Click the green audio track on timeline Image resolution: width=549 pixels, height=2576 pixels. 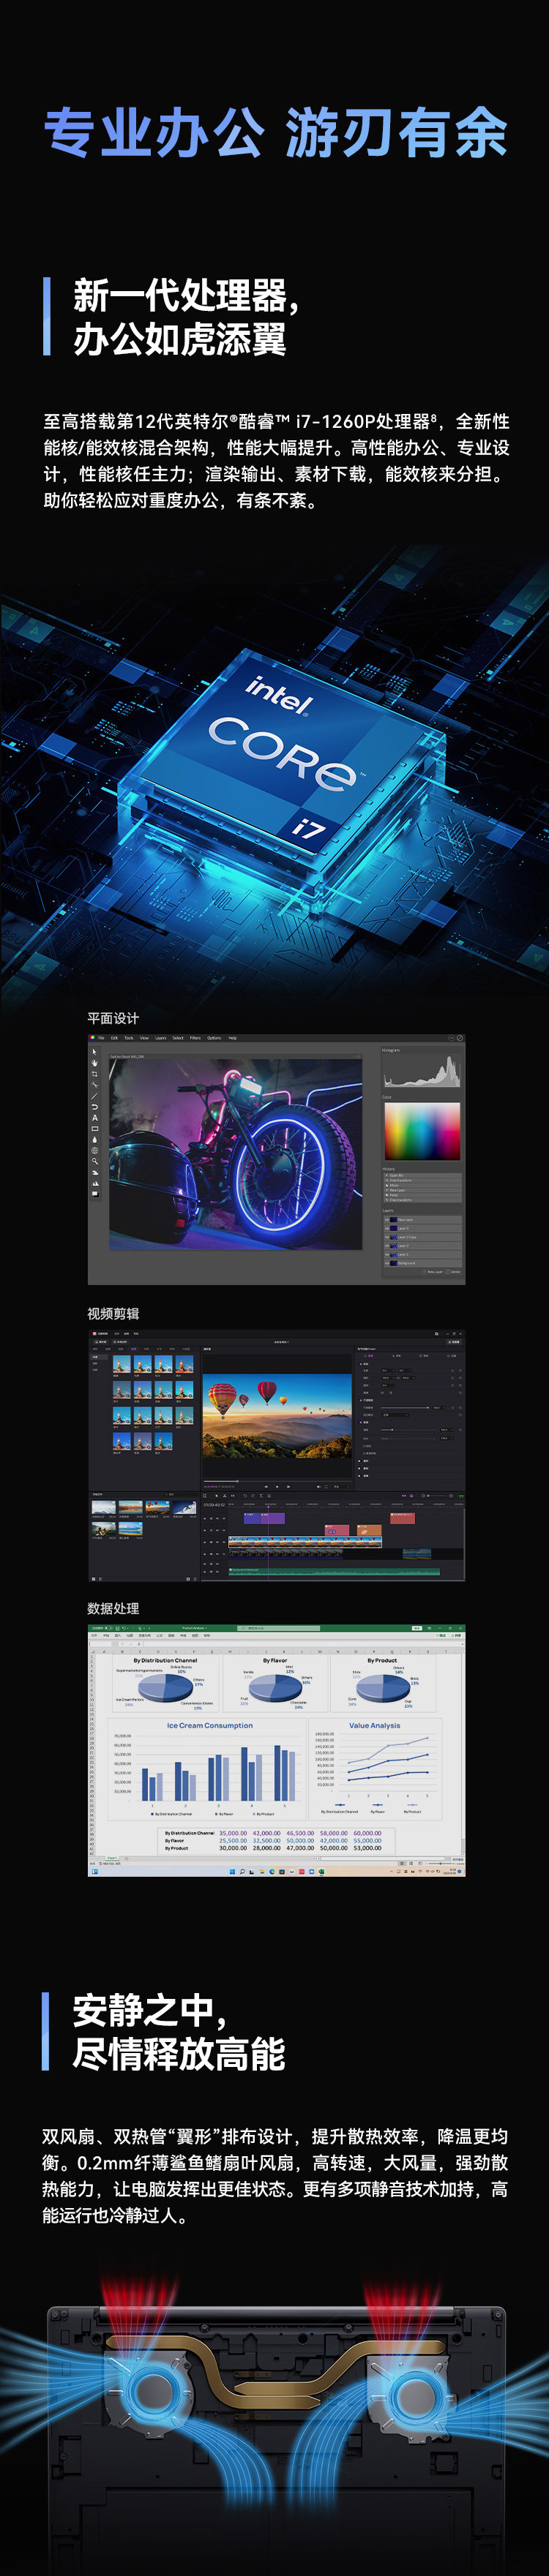(334, 1571)
